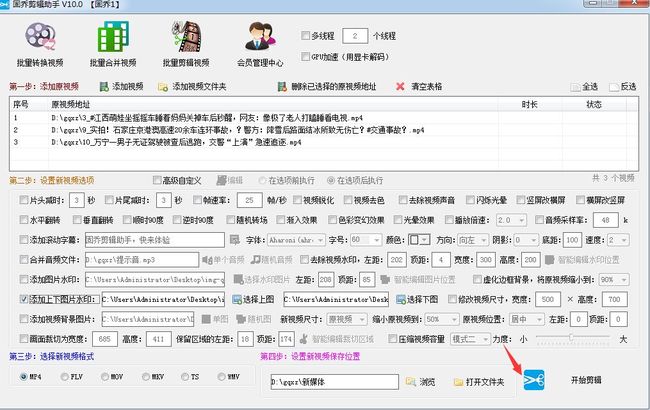
Task: Select video row 2 石家庄京港澳高速
Action: click(x=323, y=130)
